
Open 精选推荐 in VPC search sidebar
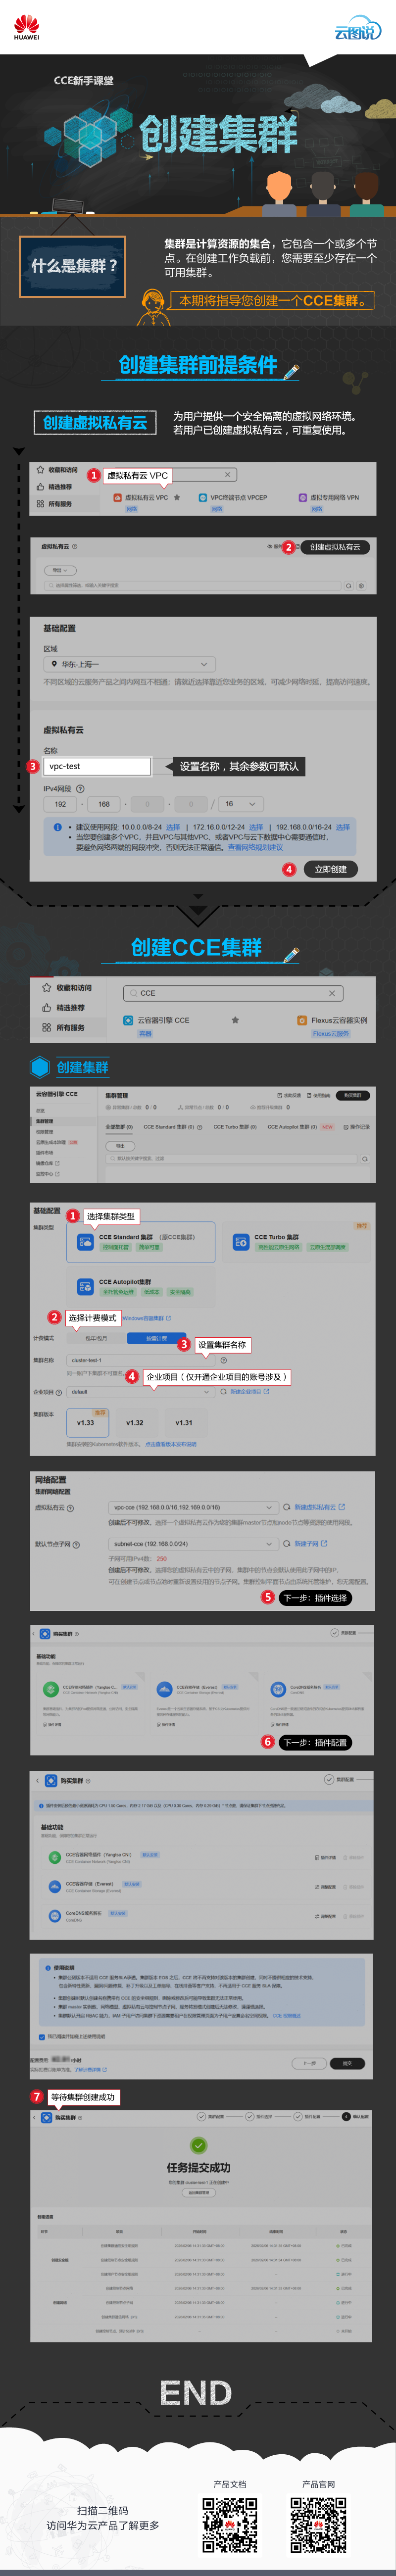54,487
